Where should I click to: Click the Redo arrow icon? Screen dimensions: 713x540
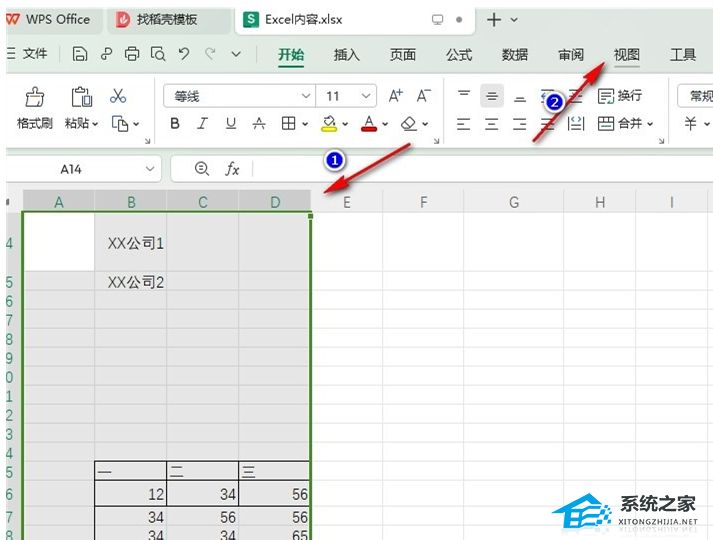210,54
